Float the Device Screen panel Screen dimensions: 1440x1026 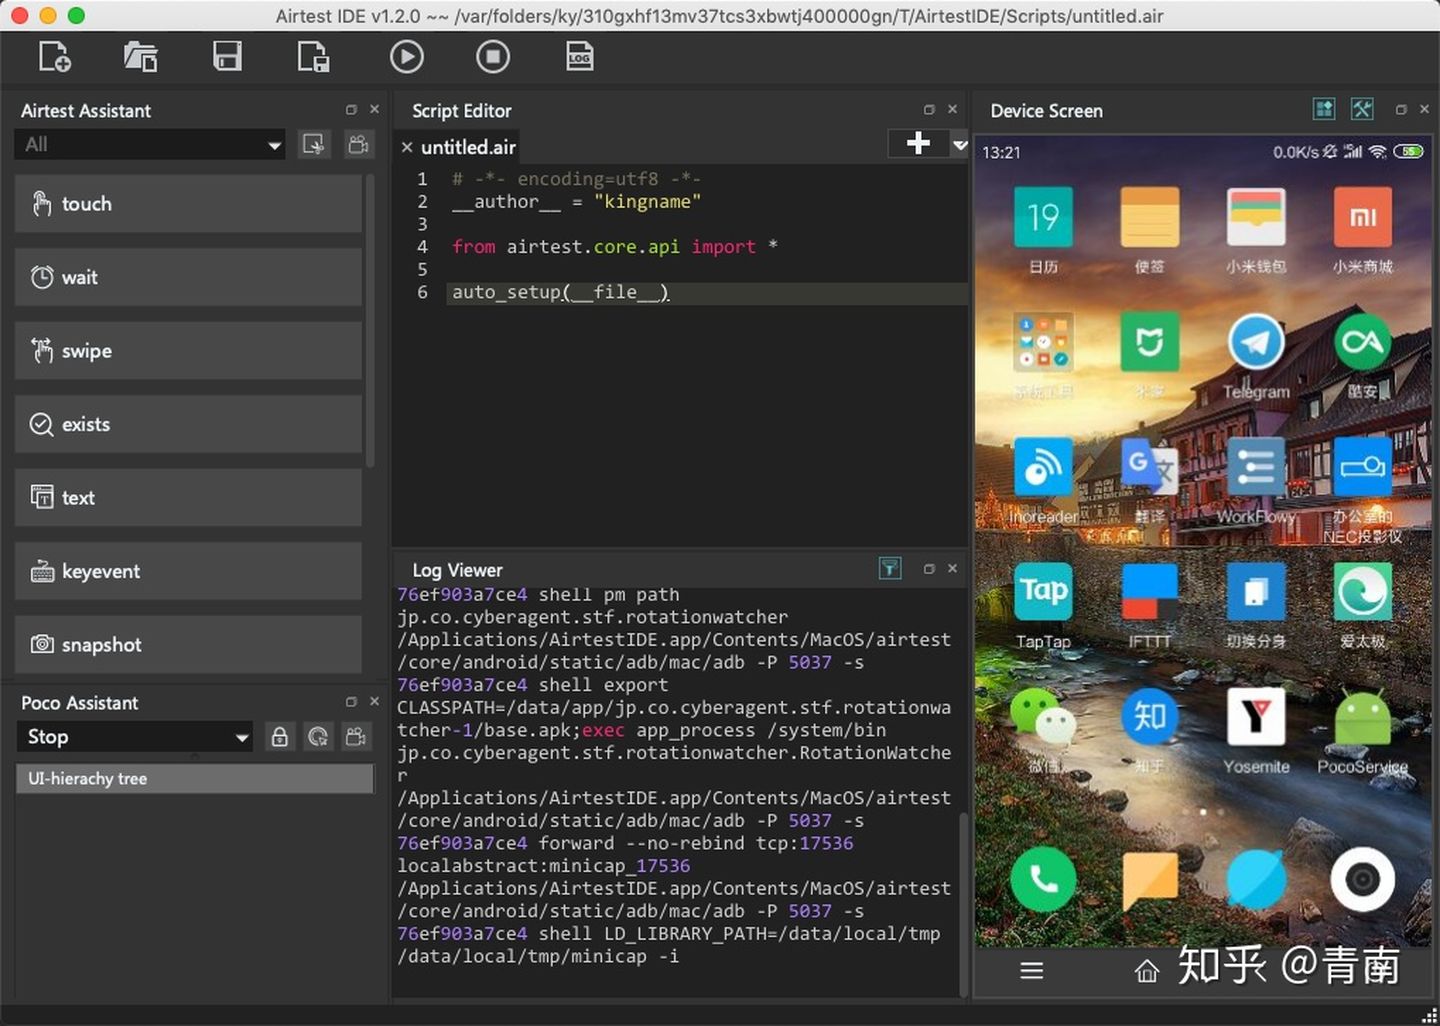[1401, 110]
